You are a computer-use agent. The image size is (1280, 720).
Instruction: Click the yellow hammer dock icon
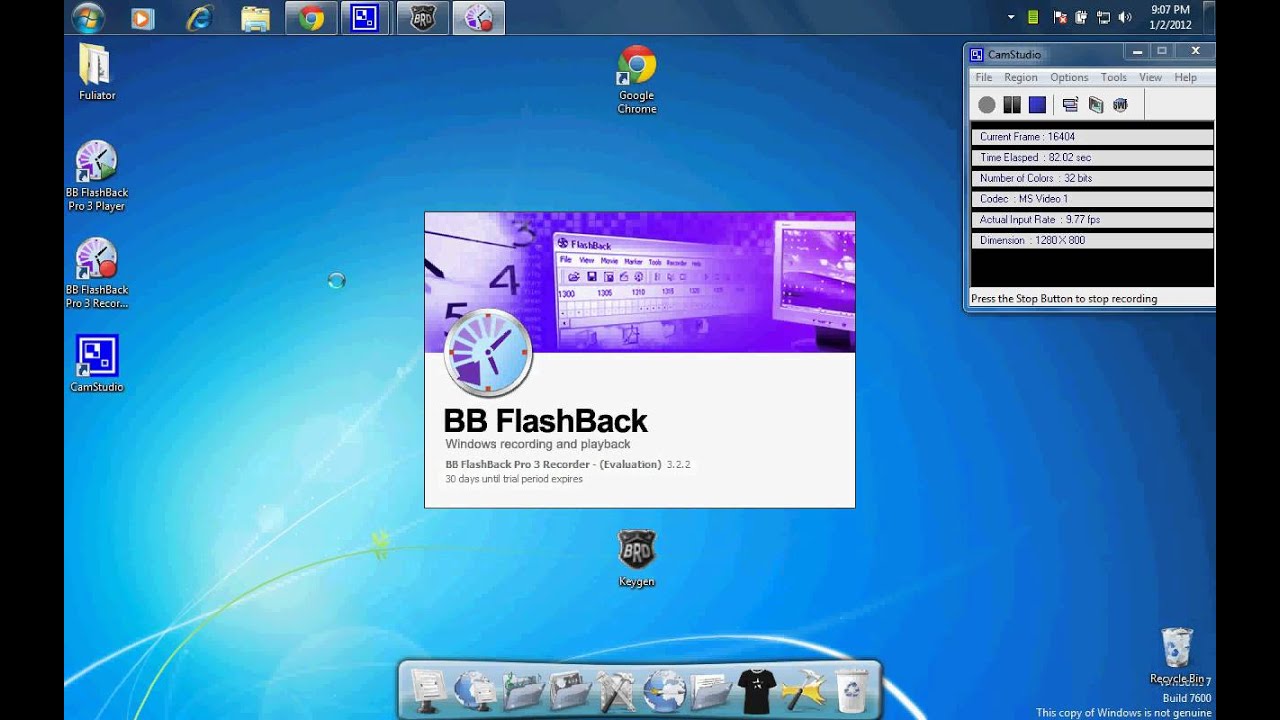click(x=804, y=690)
